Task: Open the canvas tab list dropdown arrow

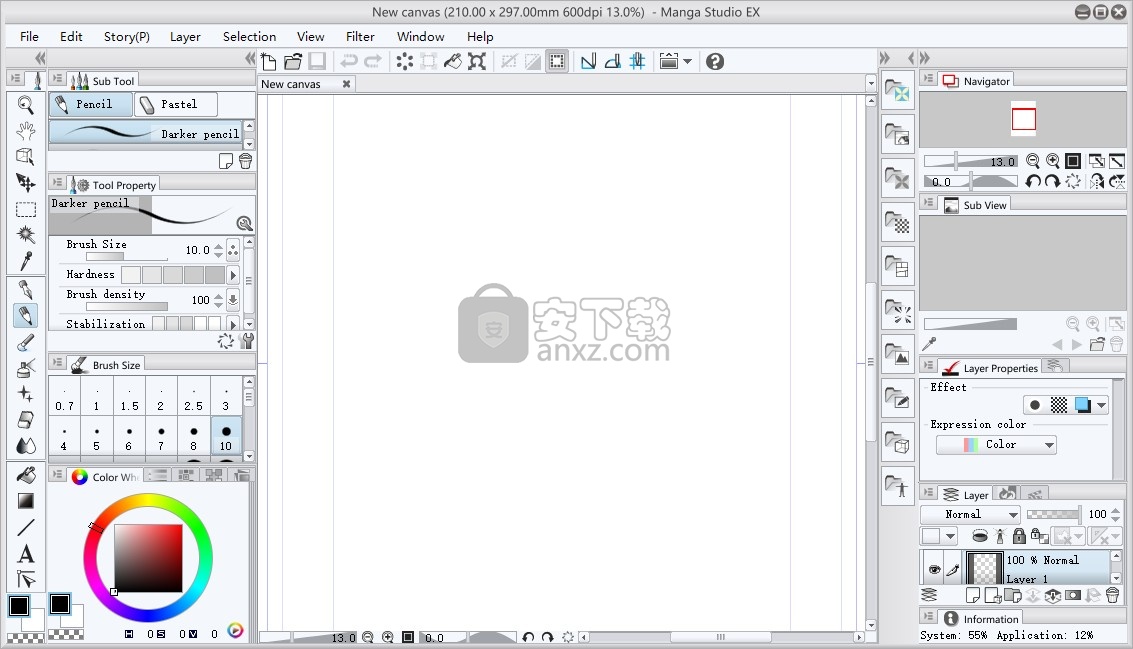Action: (871, 84)
